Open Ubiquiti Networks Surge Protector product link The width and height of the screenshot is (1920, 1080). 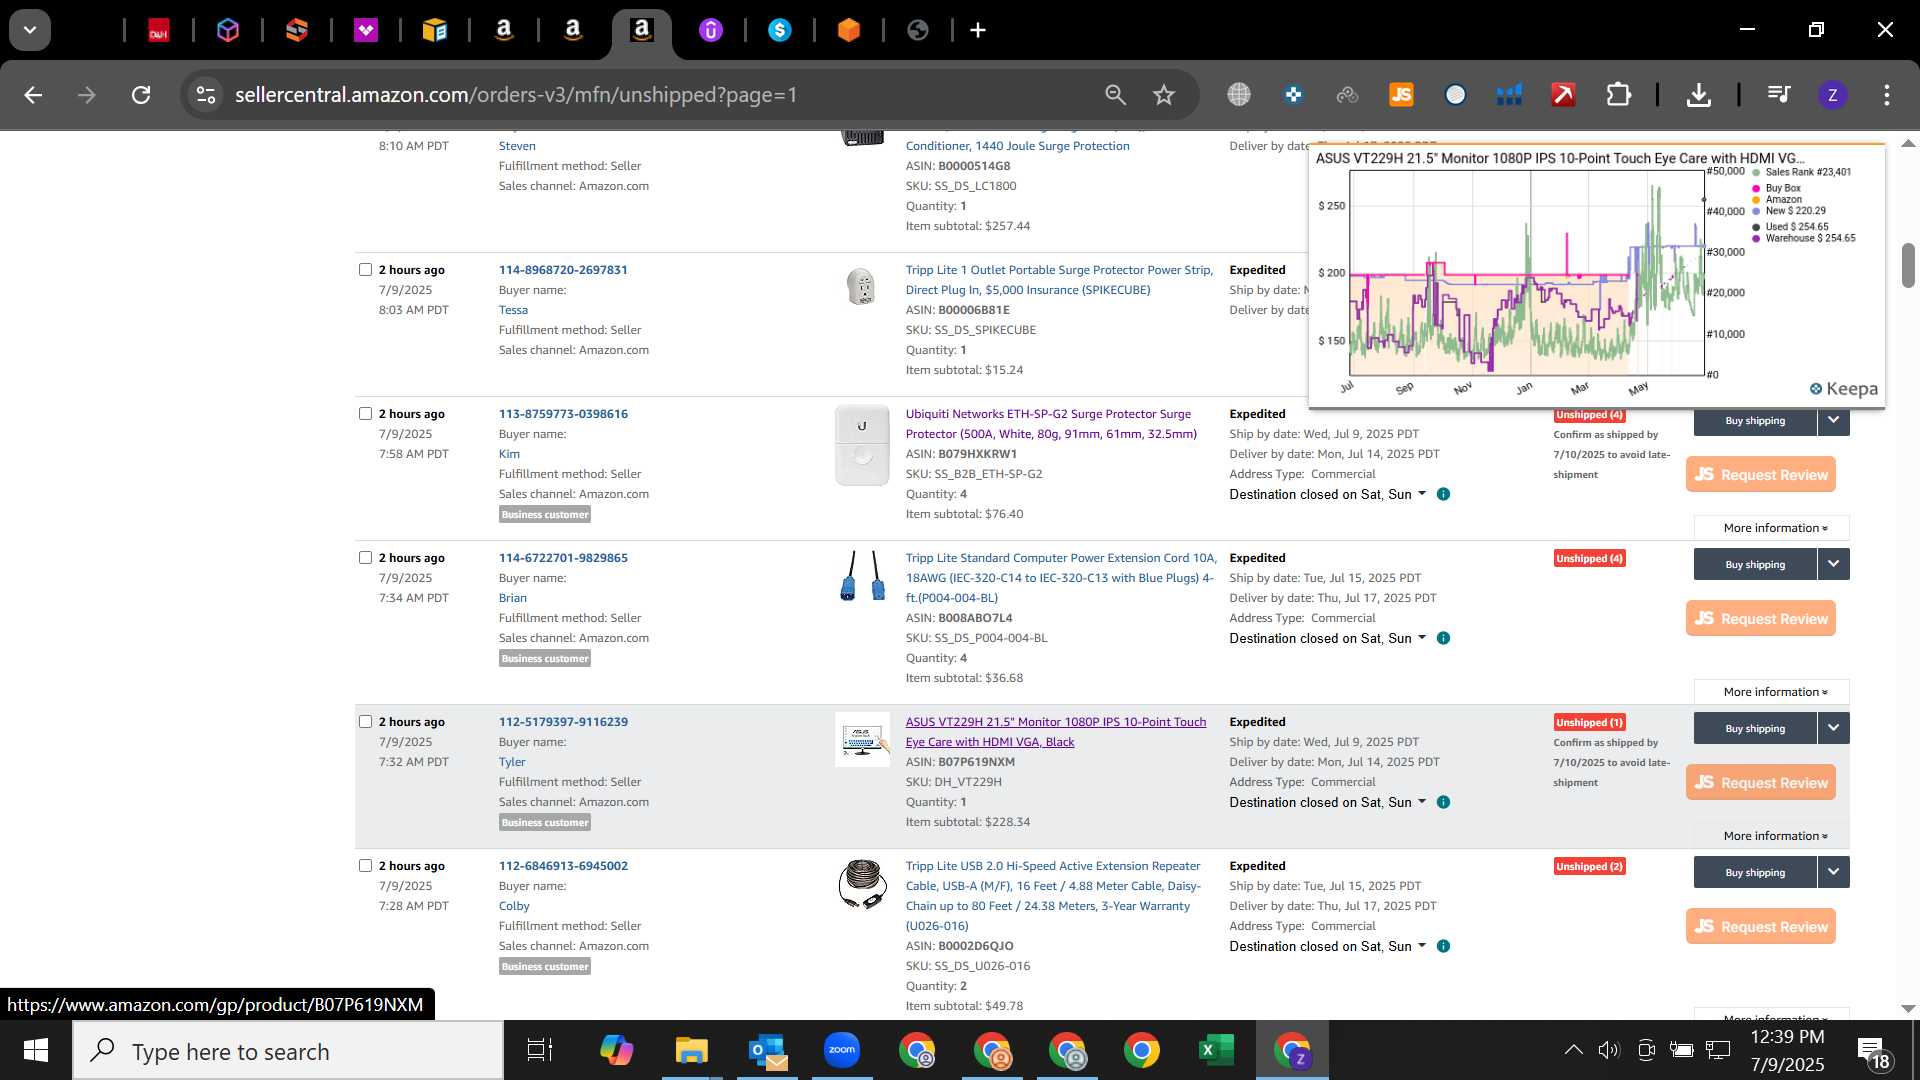[1050, 424]
